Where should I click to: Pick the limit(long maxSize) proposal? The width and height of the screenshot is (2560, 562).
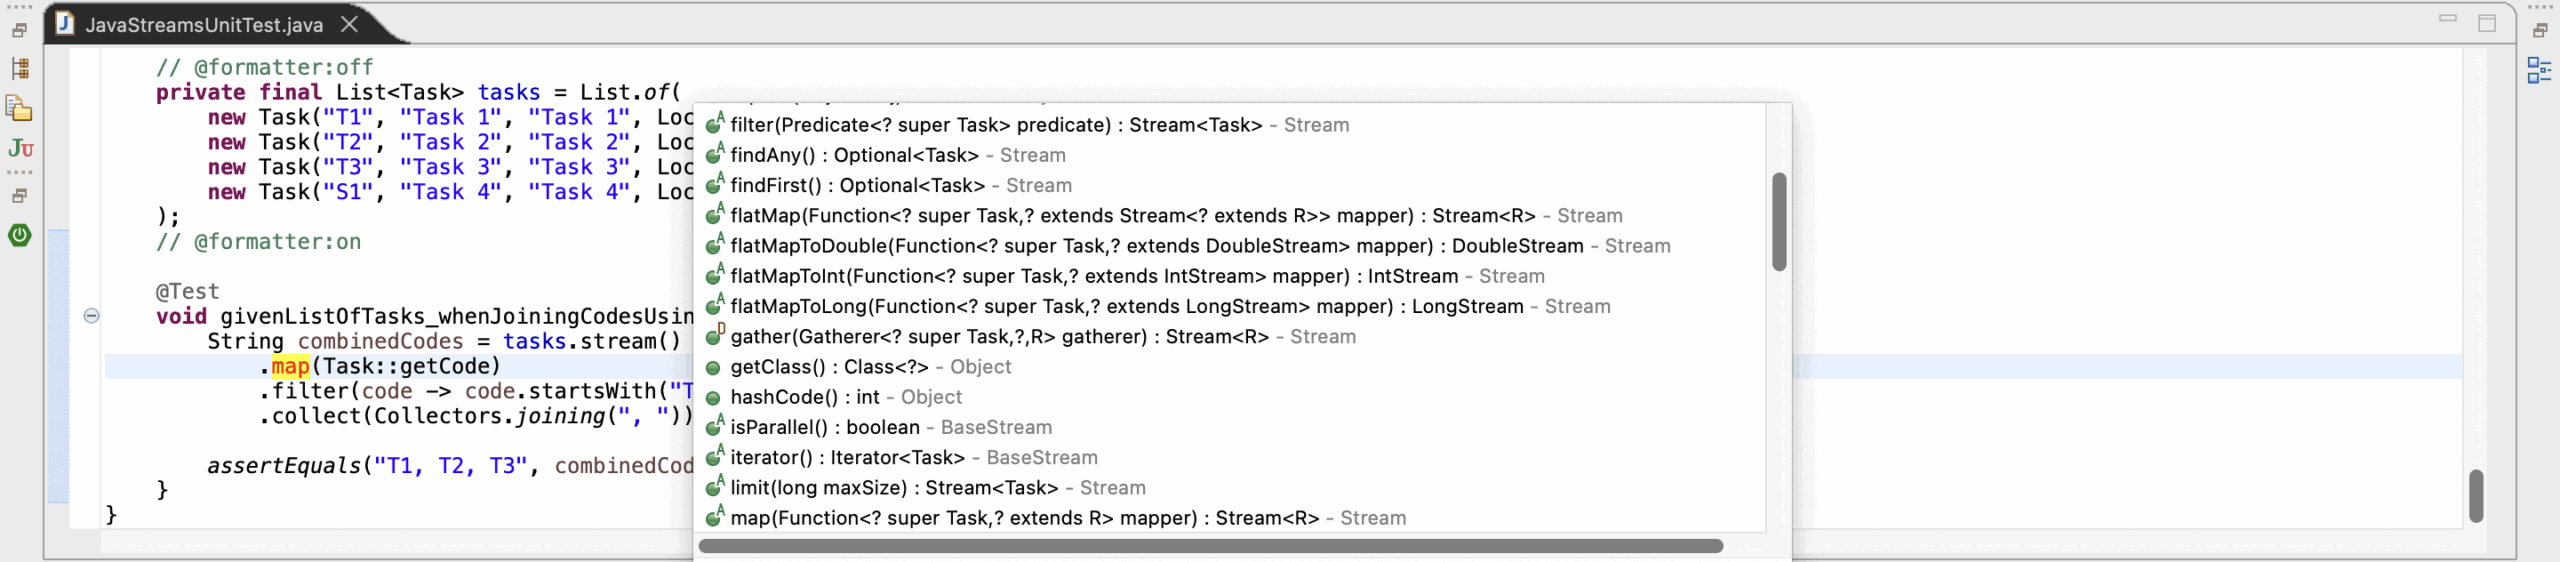pyautogui.click(x=894, y=488)
